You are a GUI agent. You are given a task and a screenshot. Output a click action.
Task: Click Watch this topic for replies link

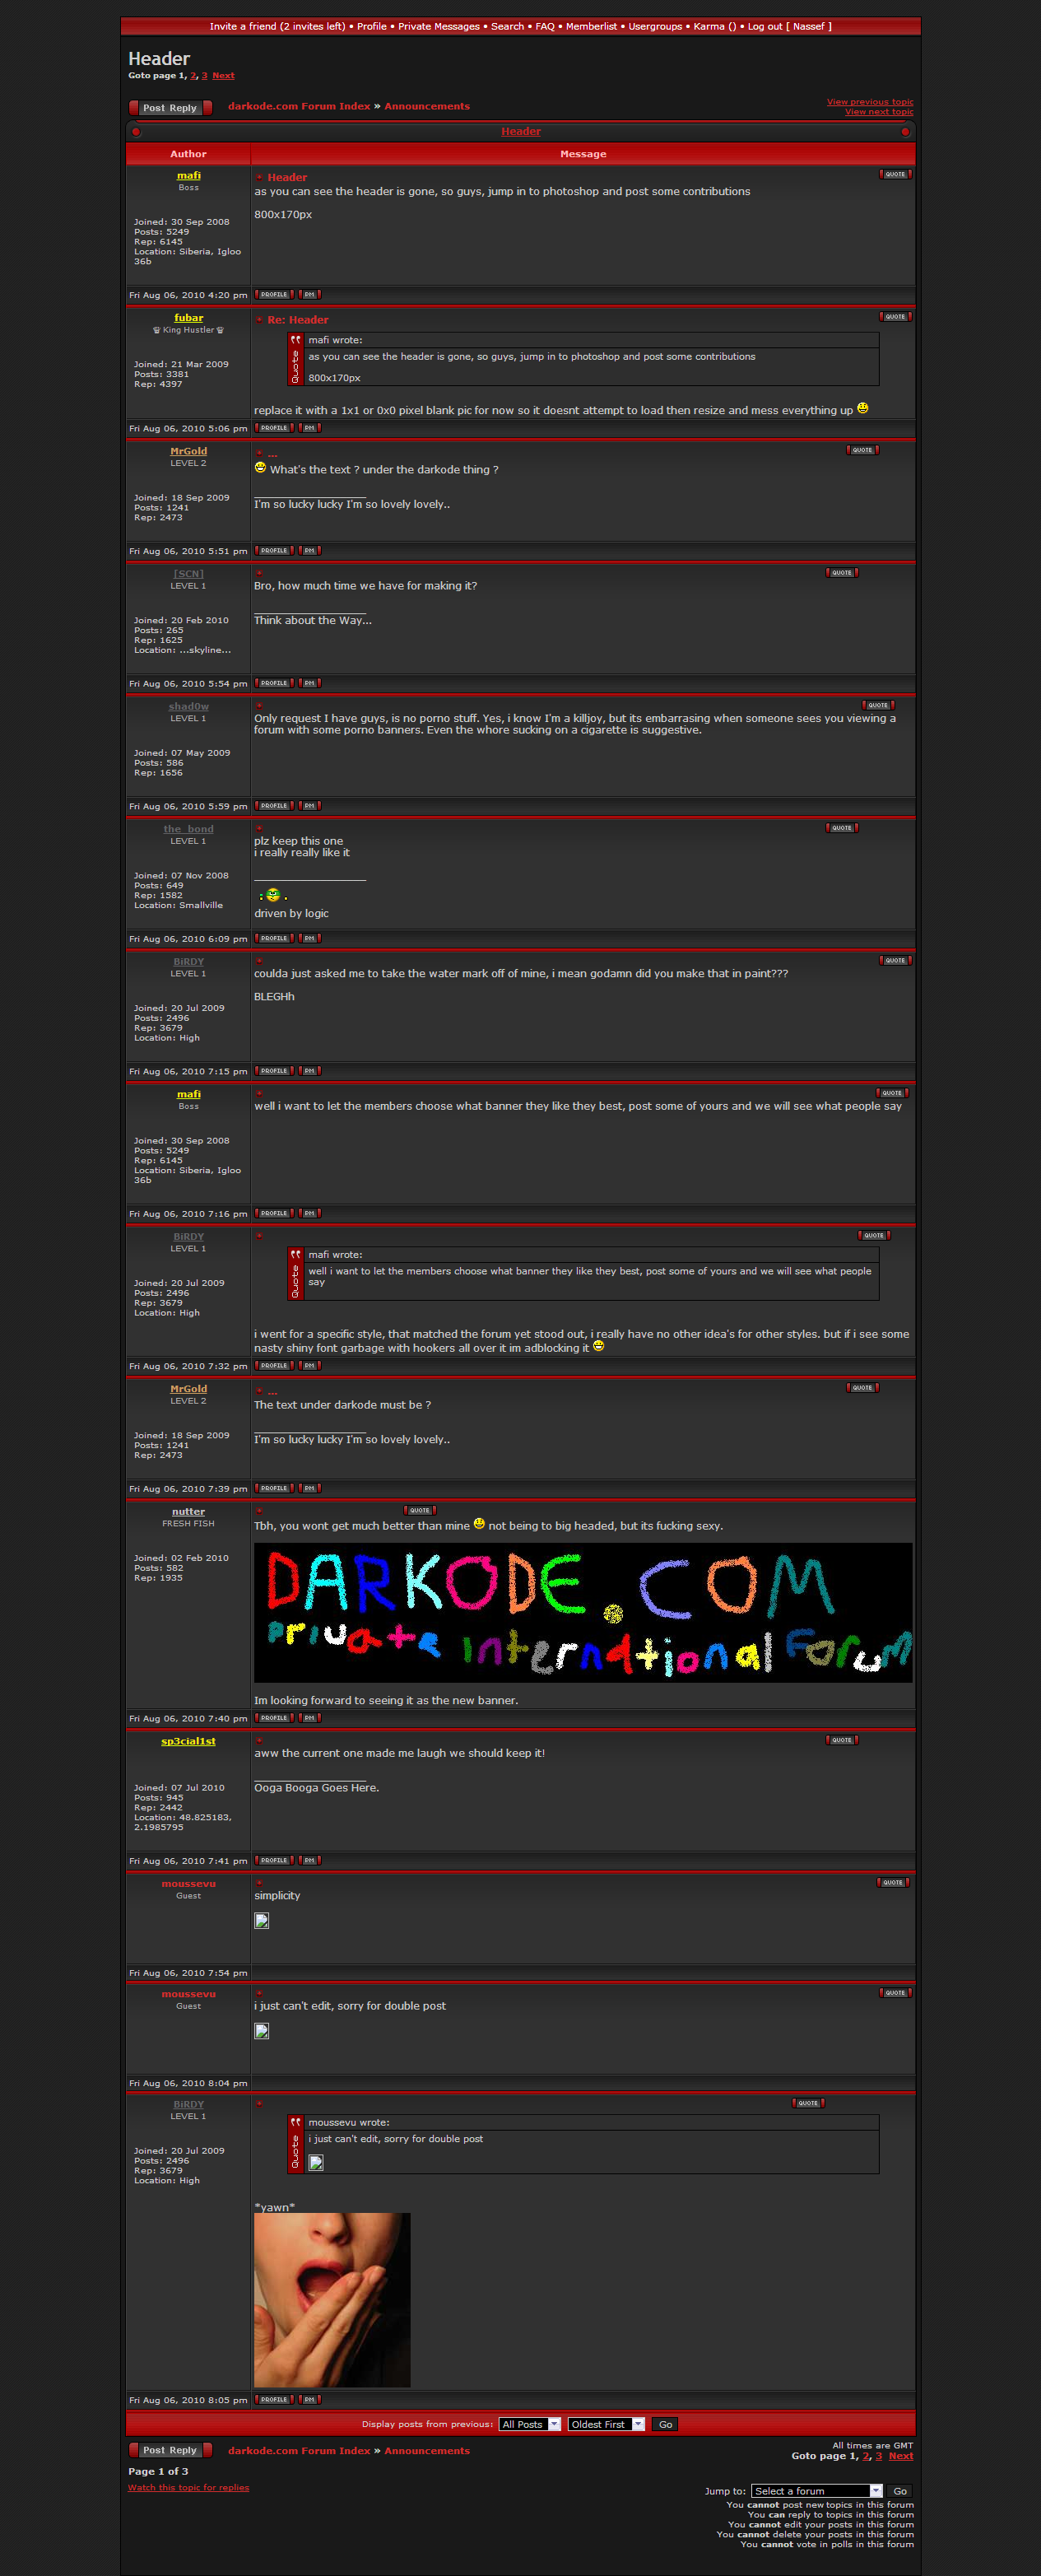tap(188, 2487)
